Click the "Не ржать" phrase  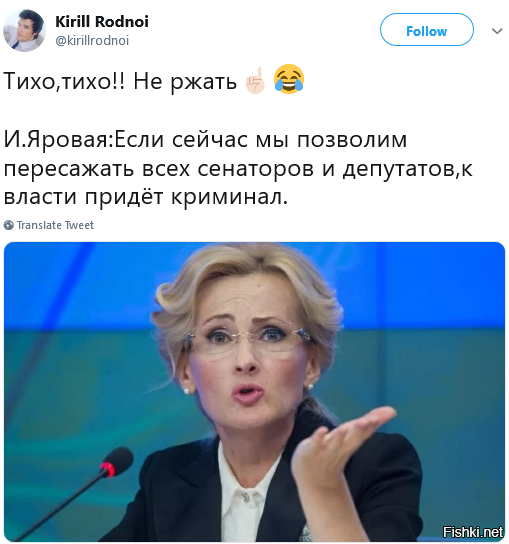[185, 83]
